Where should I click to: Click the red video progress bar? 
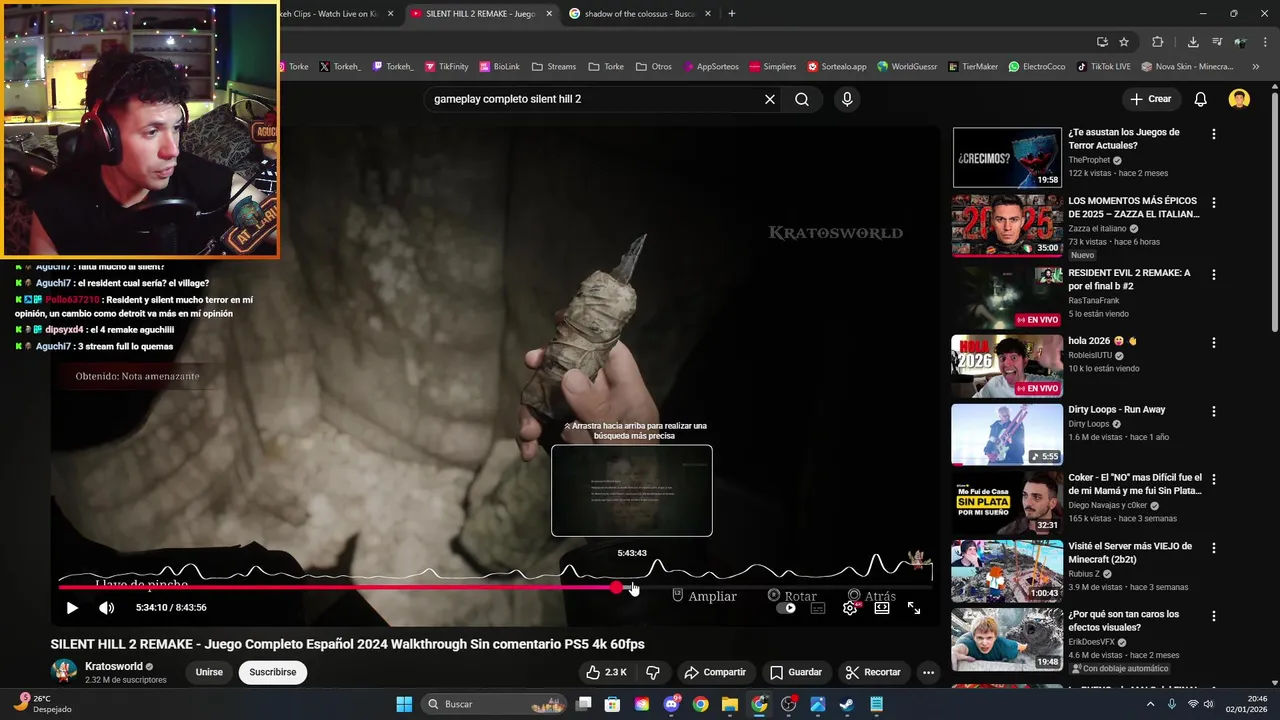[337, 587]
